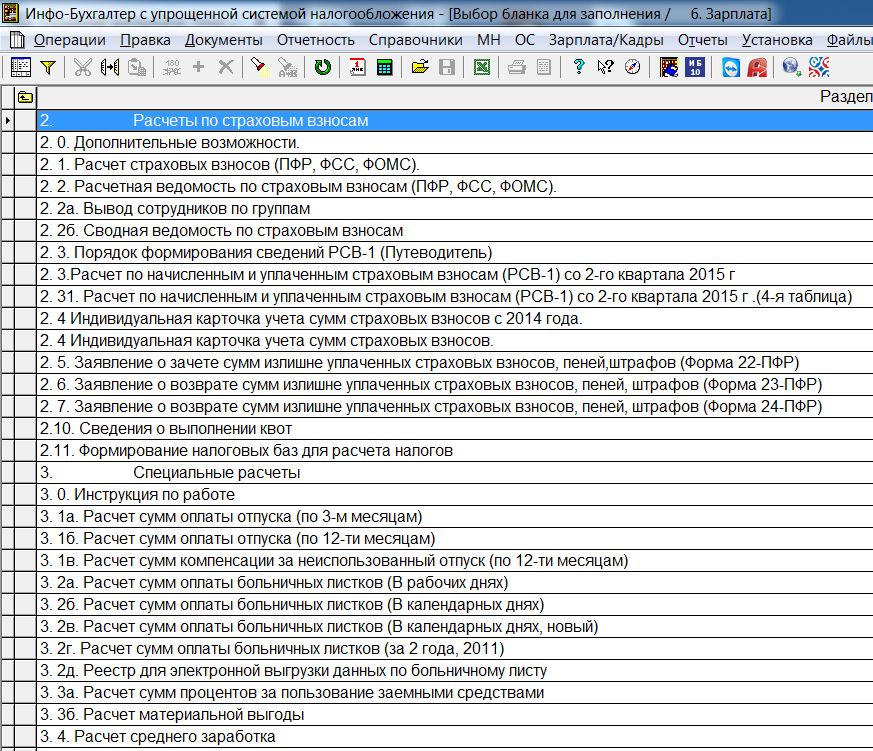Open the form list table icon in toolbar

pos(21,67)
